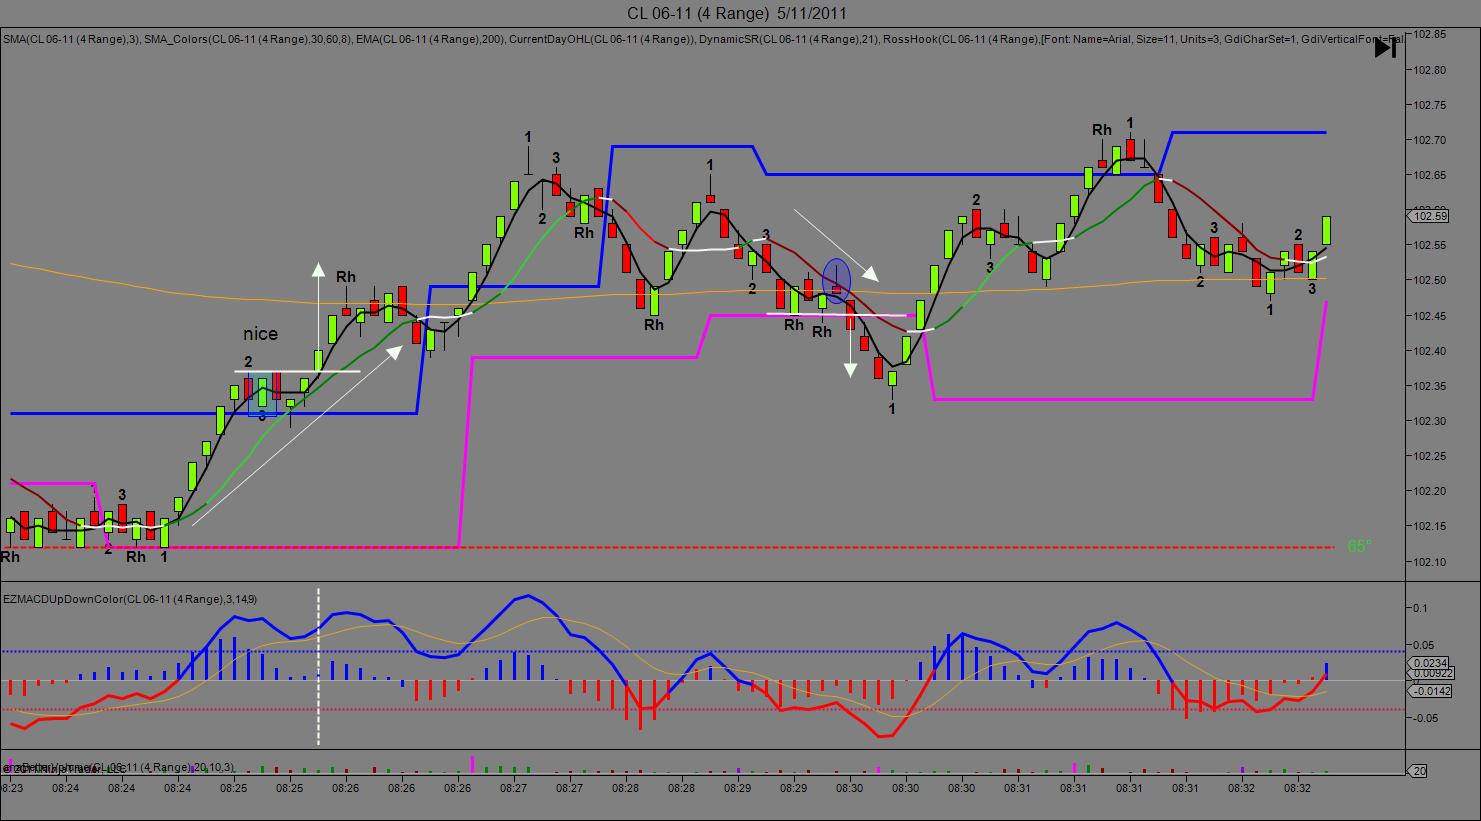
Task: Click the green 65° angle label
Action: pyautogui.click(x=1359, y=547)
